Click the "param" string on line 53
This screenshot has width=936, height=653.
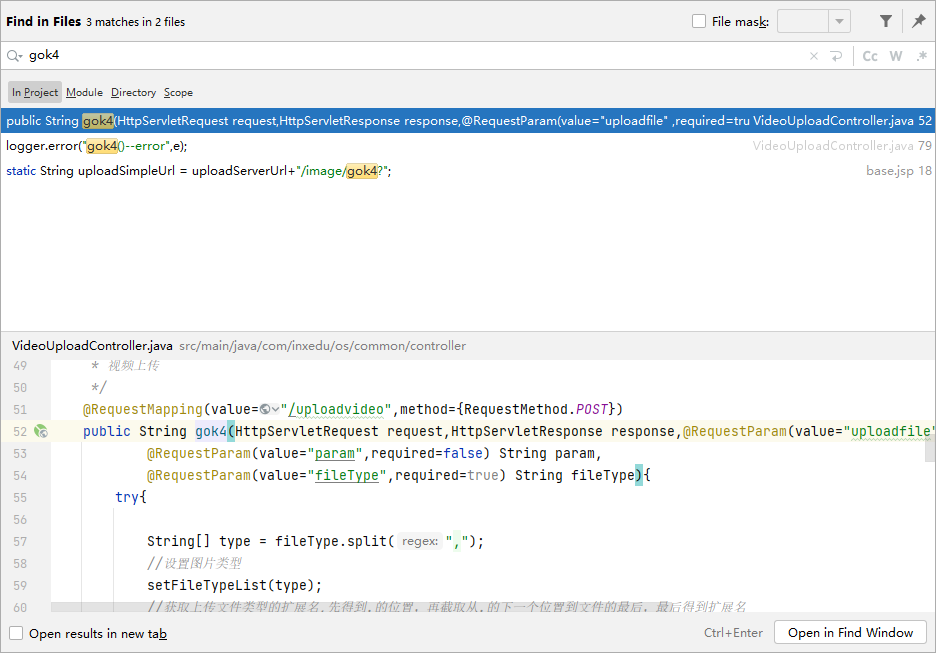[335, 454]
